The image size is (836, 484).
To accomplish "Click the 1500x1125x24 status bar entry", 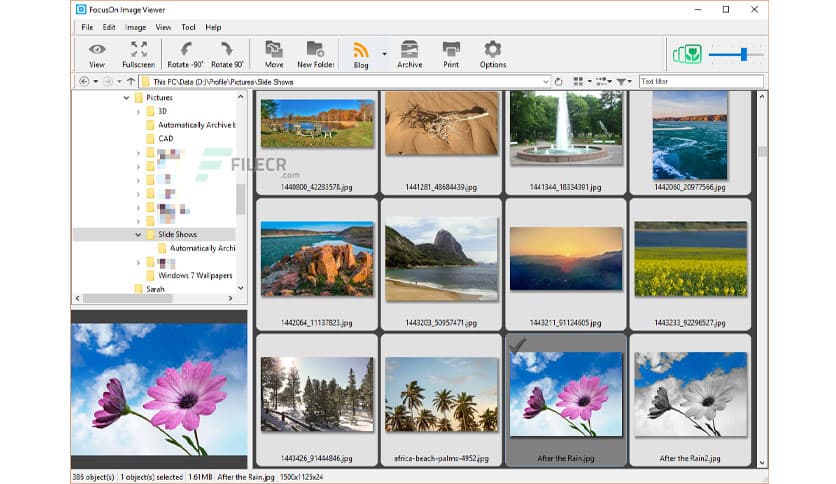I will click(301, 477).
